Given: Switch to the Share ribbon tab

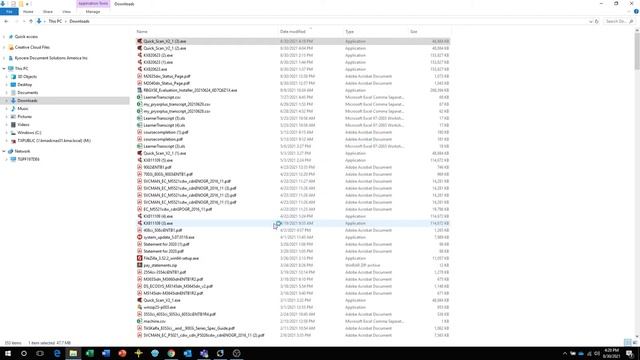Looking at the screenshot, I should pyautogui.click(x=48, y=12).
